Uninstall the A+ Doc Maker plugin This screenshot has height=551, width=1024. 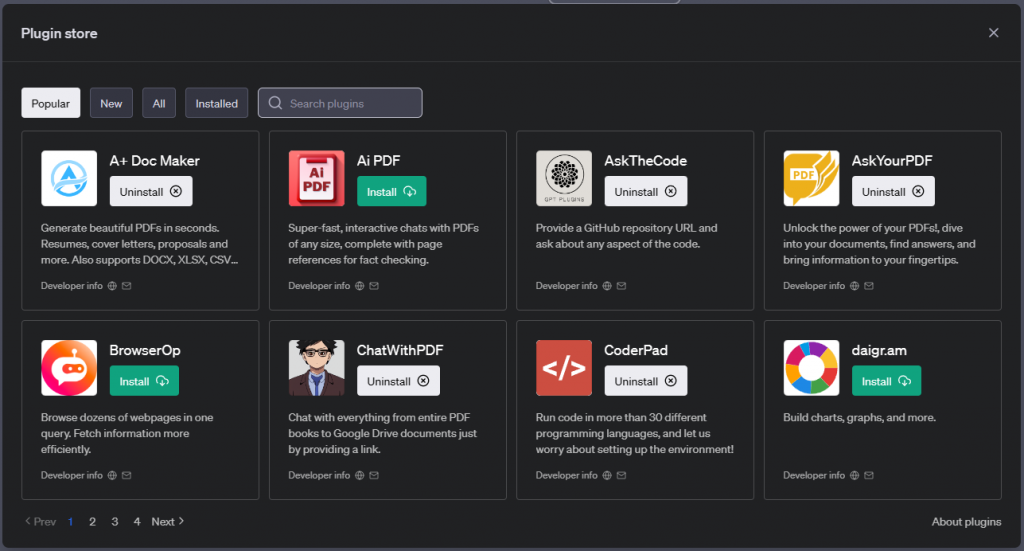151,191
